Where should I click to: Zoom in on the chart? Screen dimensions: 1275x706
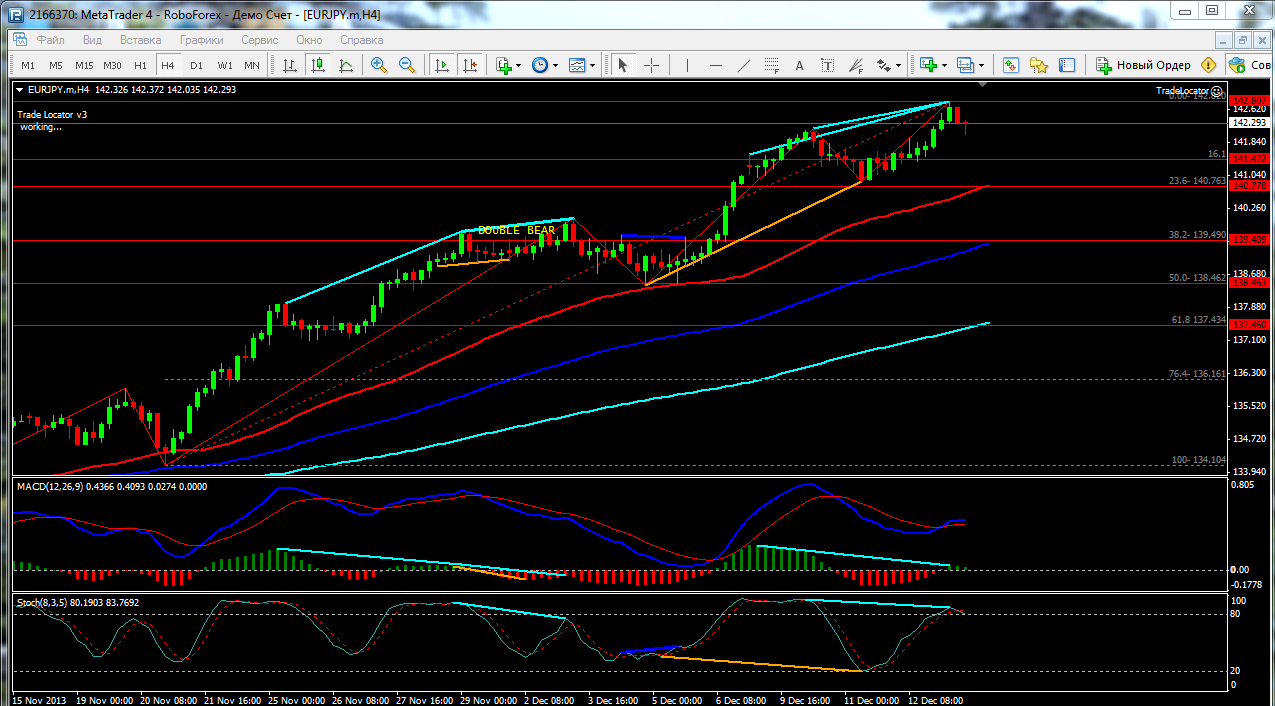pos(379,65)
